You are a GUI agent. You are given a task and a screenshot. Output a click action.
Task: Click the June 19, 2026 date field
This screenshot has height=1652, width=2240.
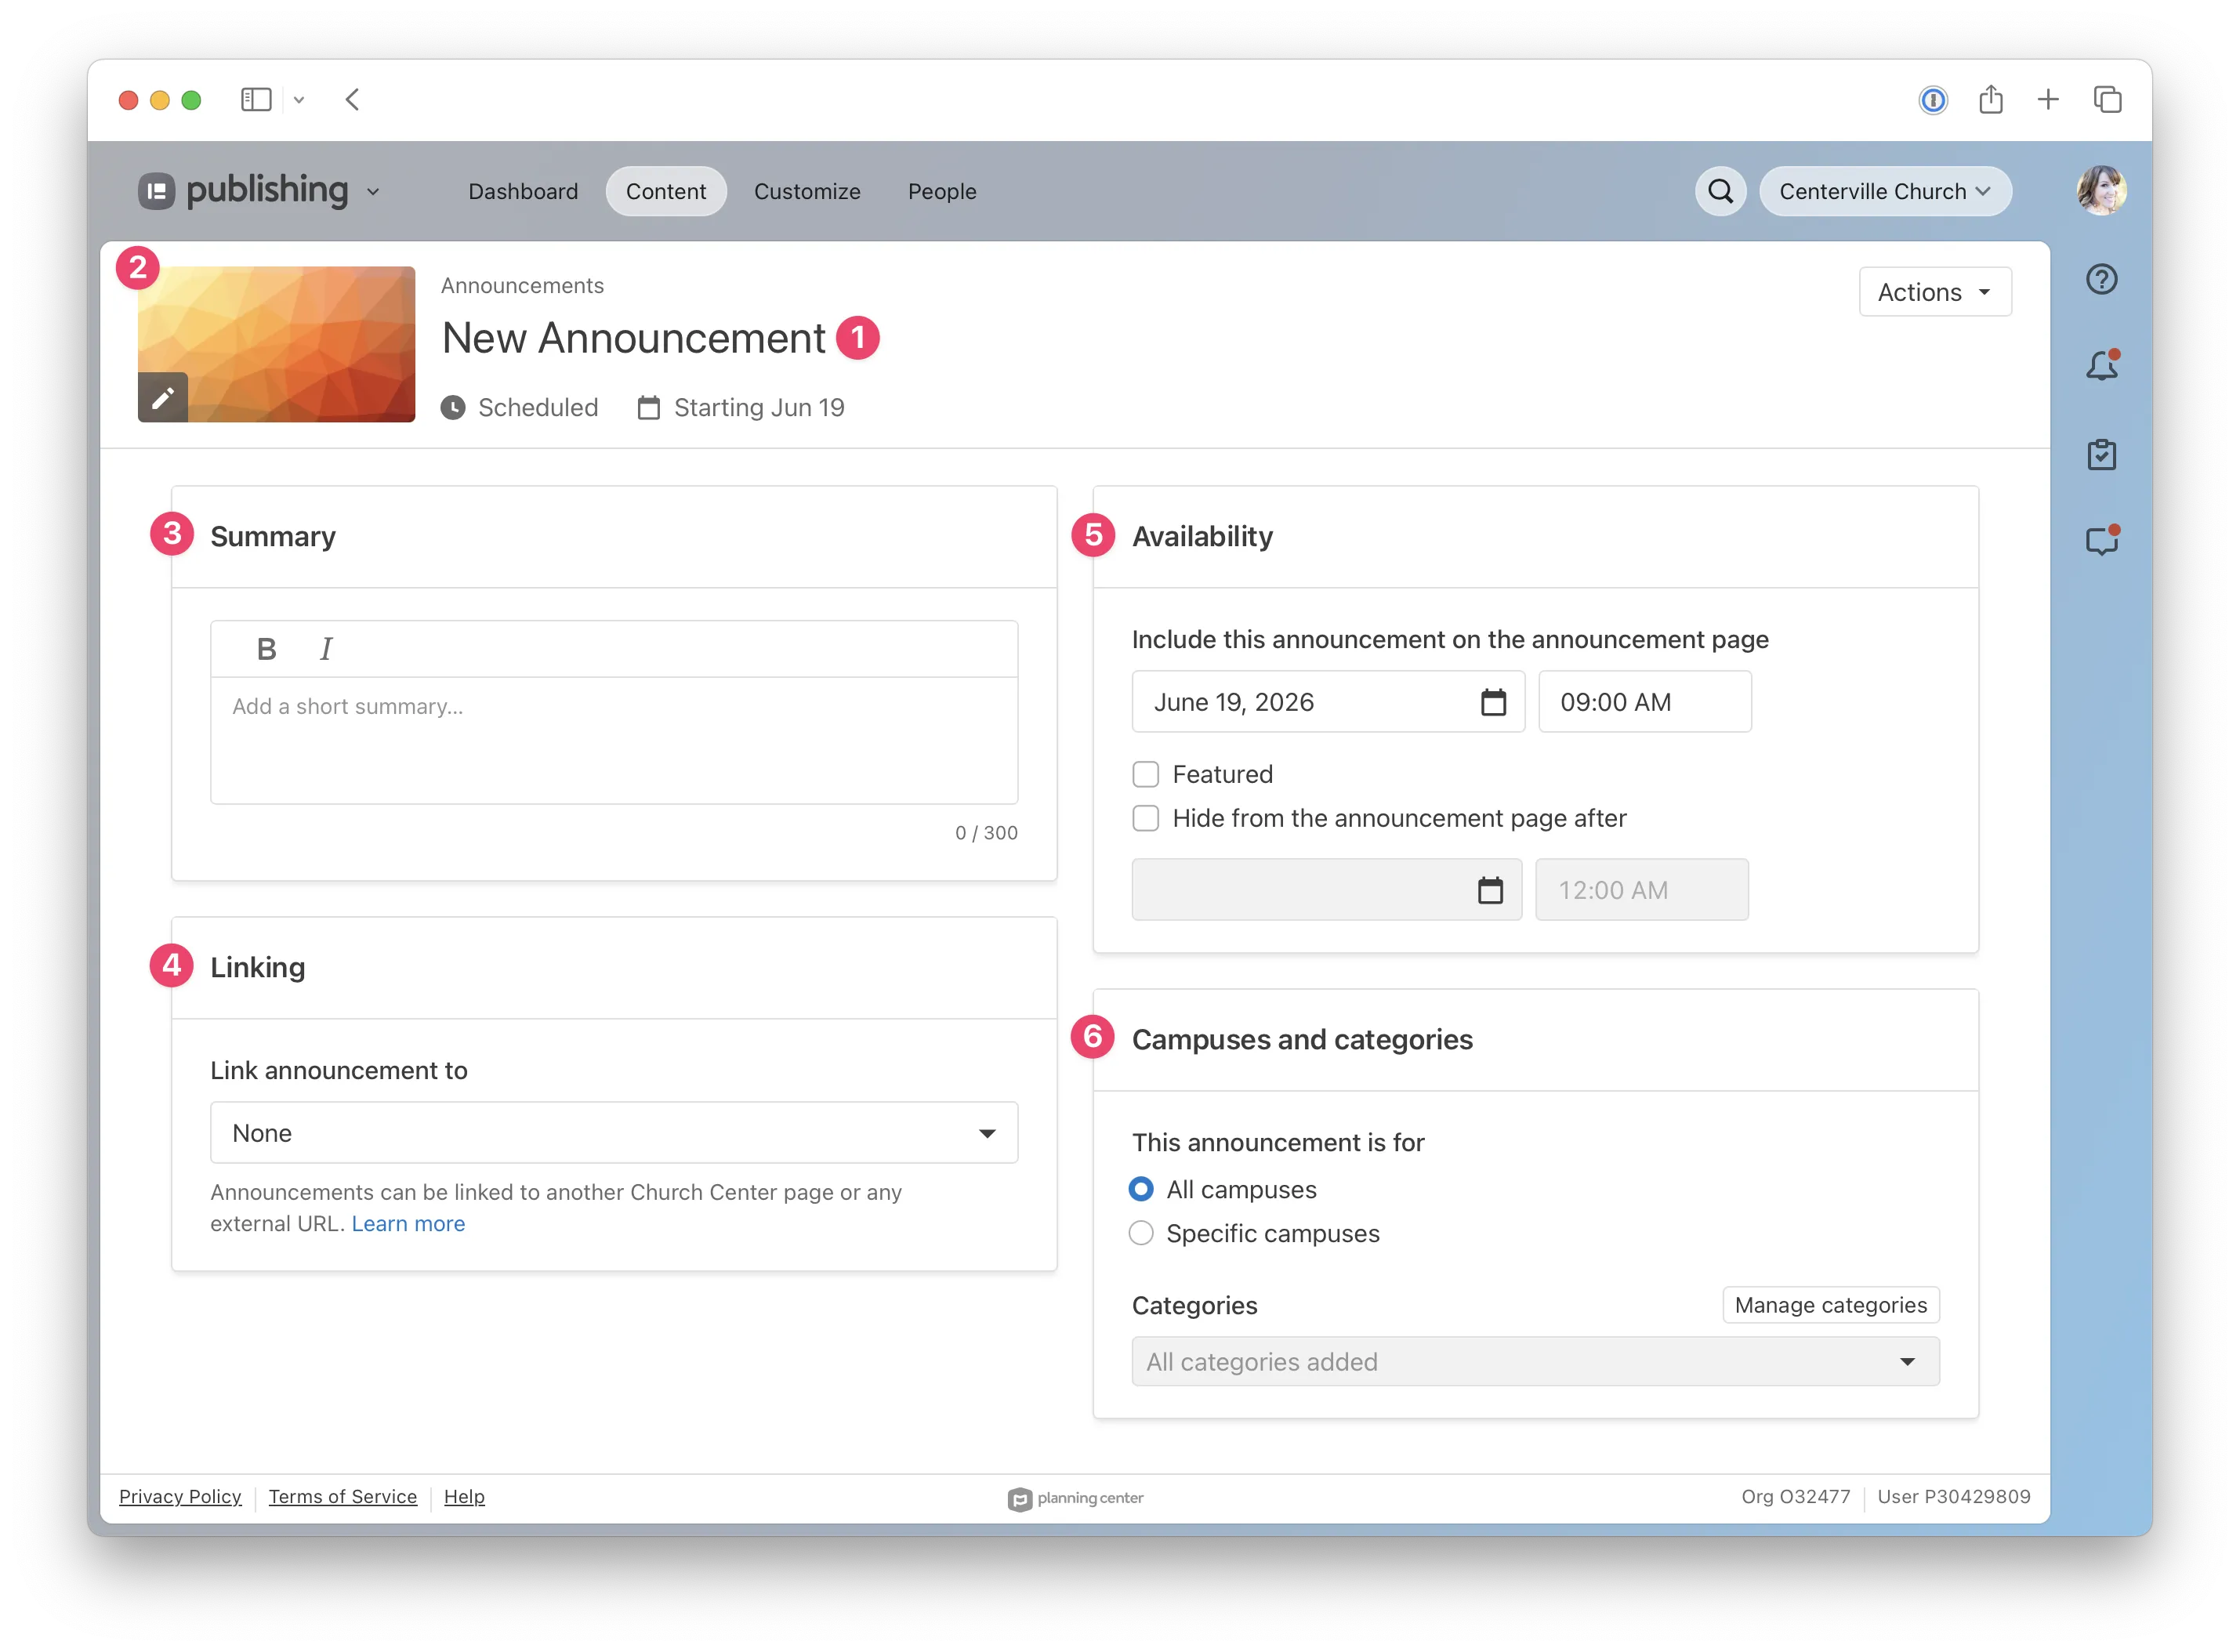click(1328, 702)
